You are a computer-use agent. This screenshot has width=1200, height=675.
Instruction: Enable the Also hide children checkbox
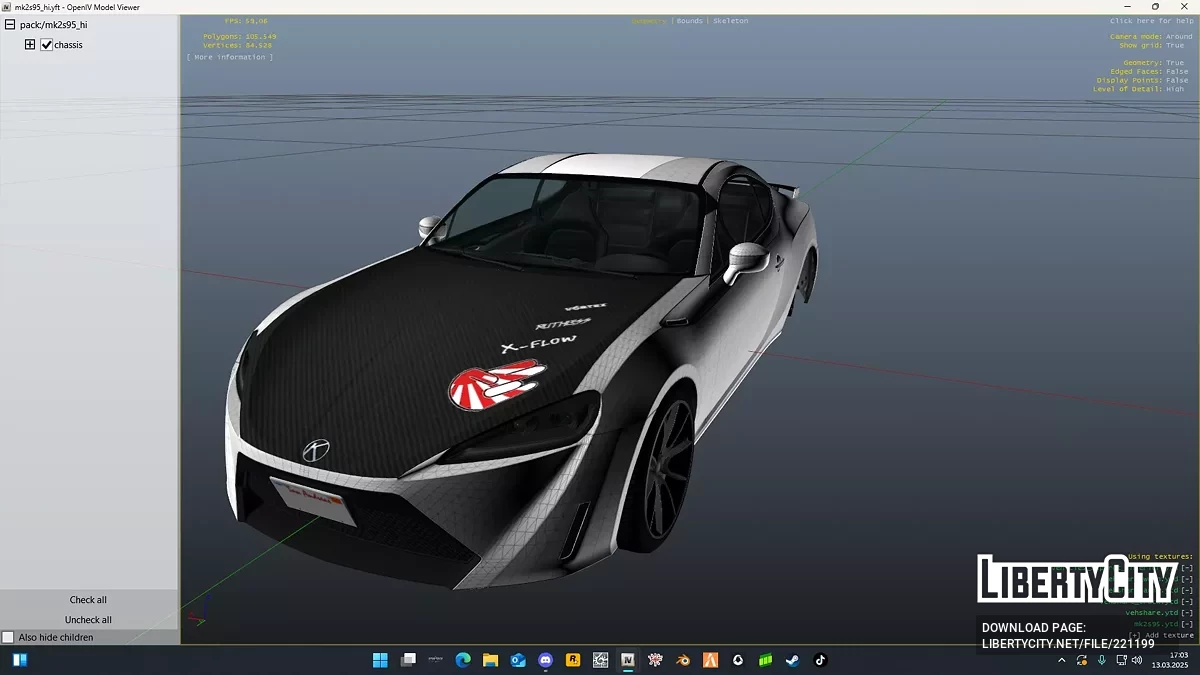click(x=8, y=637)
